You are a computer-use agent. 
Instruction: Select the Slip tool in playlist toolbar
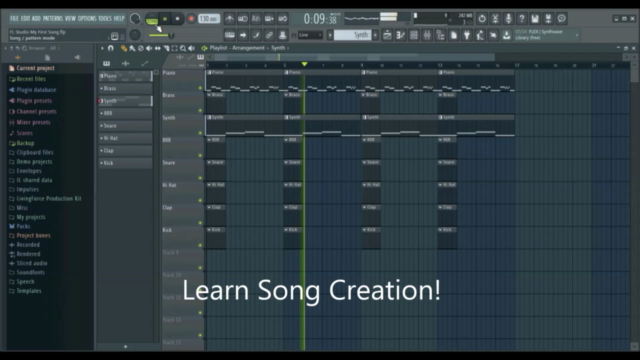pyautogui.click(x=158, y=48)
